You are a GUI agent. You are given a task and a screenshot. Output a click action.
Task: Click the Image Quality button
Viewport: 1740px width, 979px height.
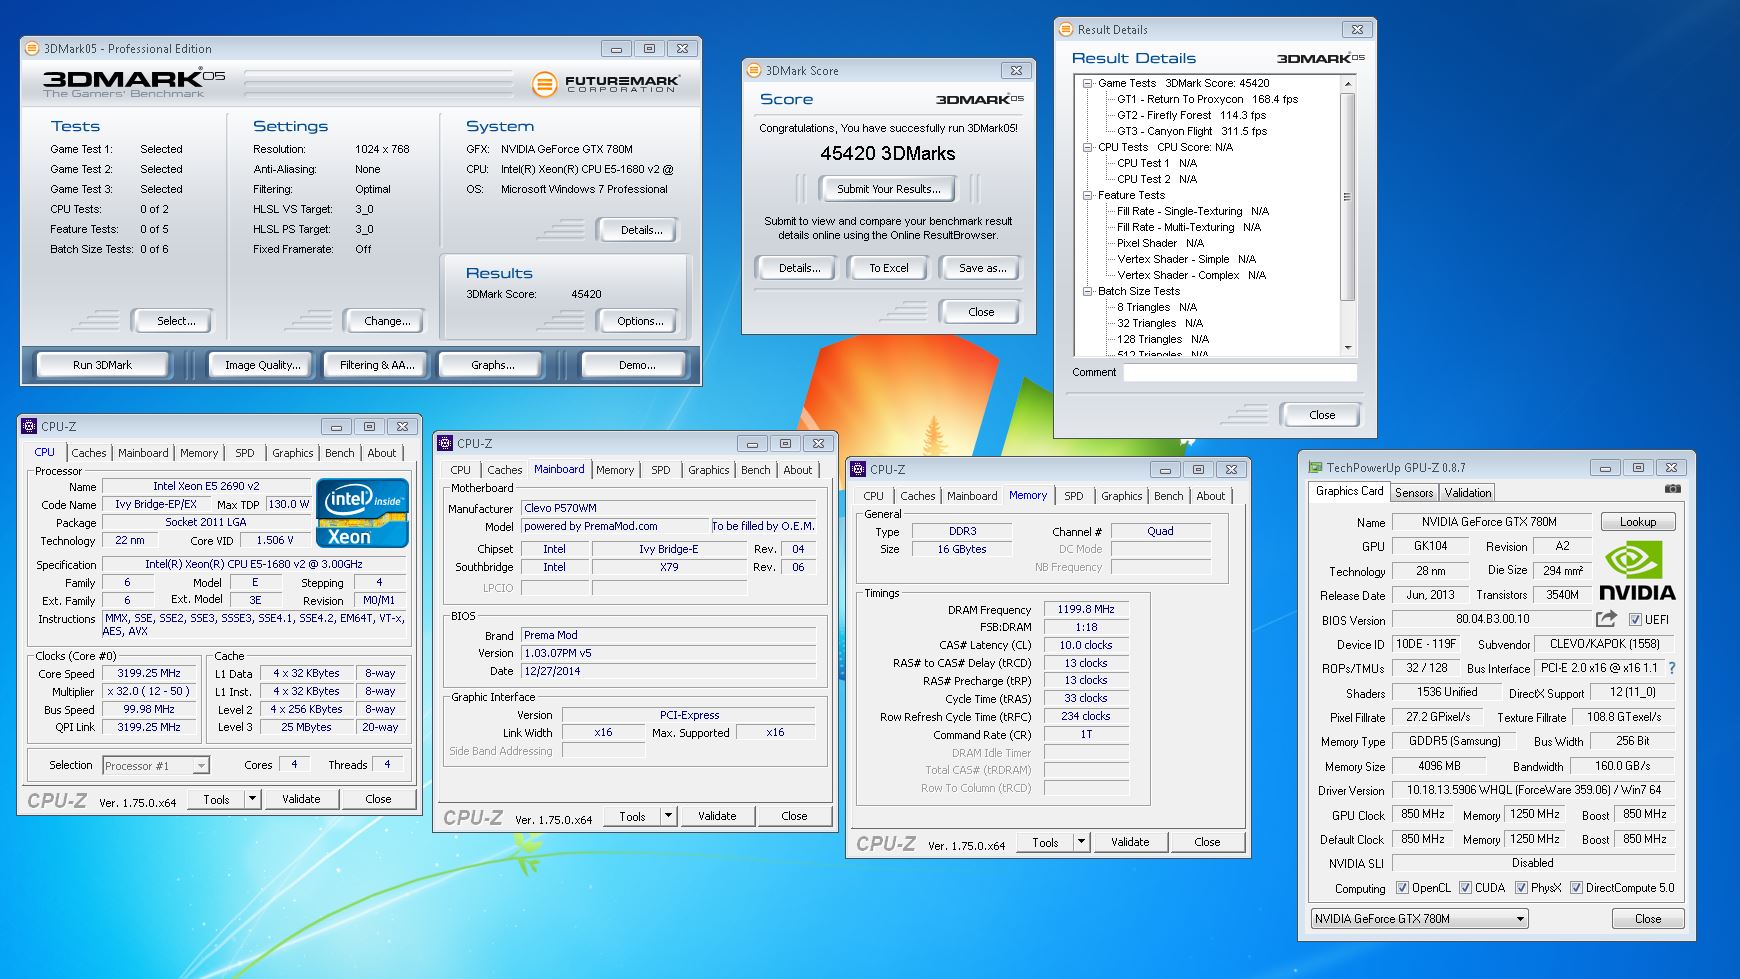coord(262,365)
